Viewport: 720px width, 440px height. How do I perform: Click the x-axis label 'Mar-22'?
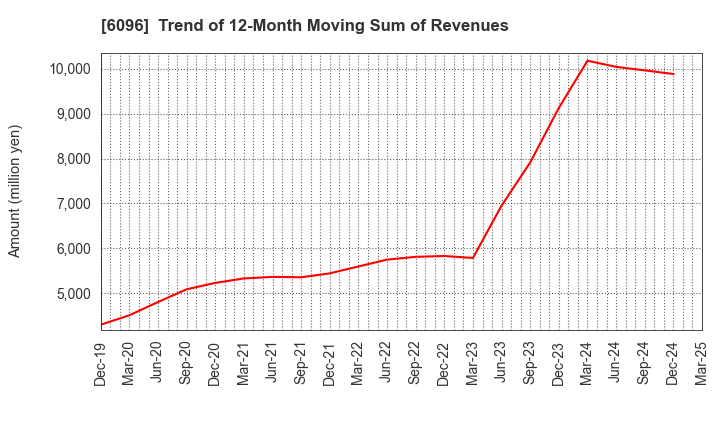357,363
